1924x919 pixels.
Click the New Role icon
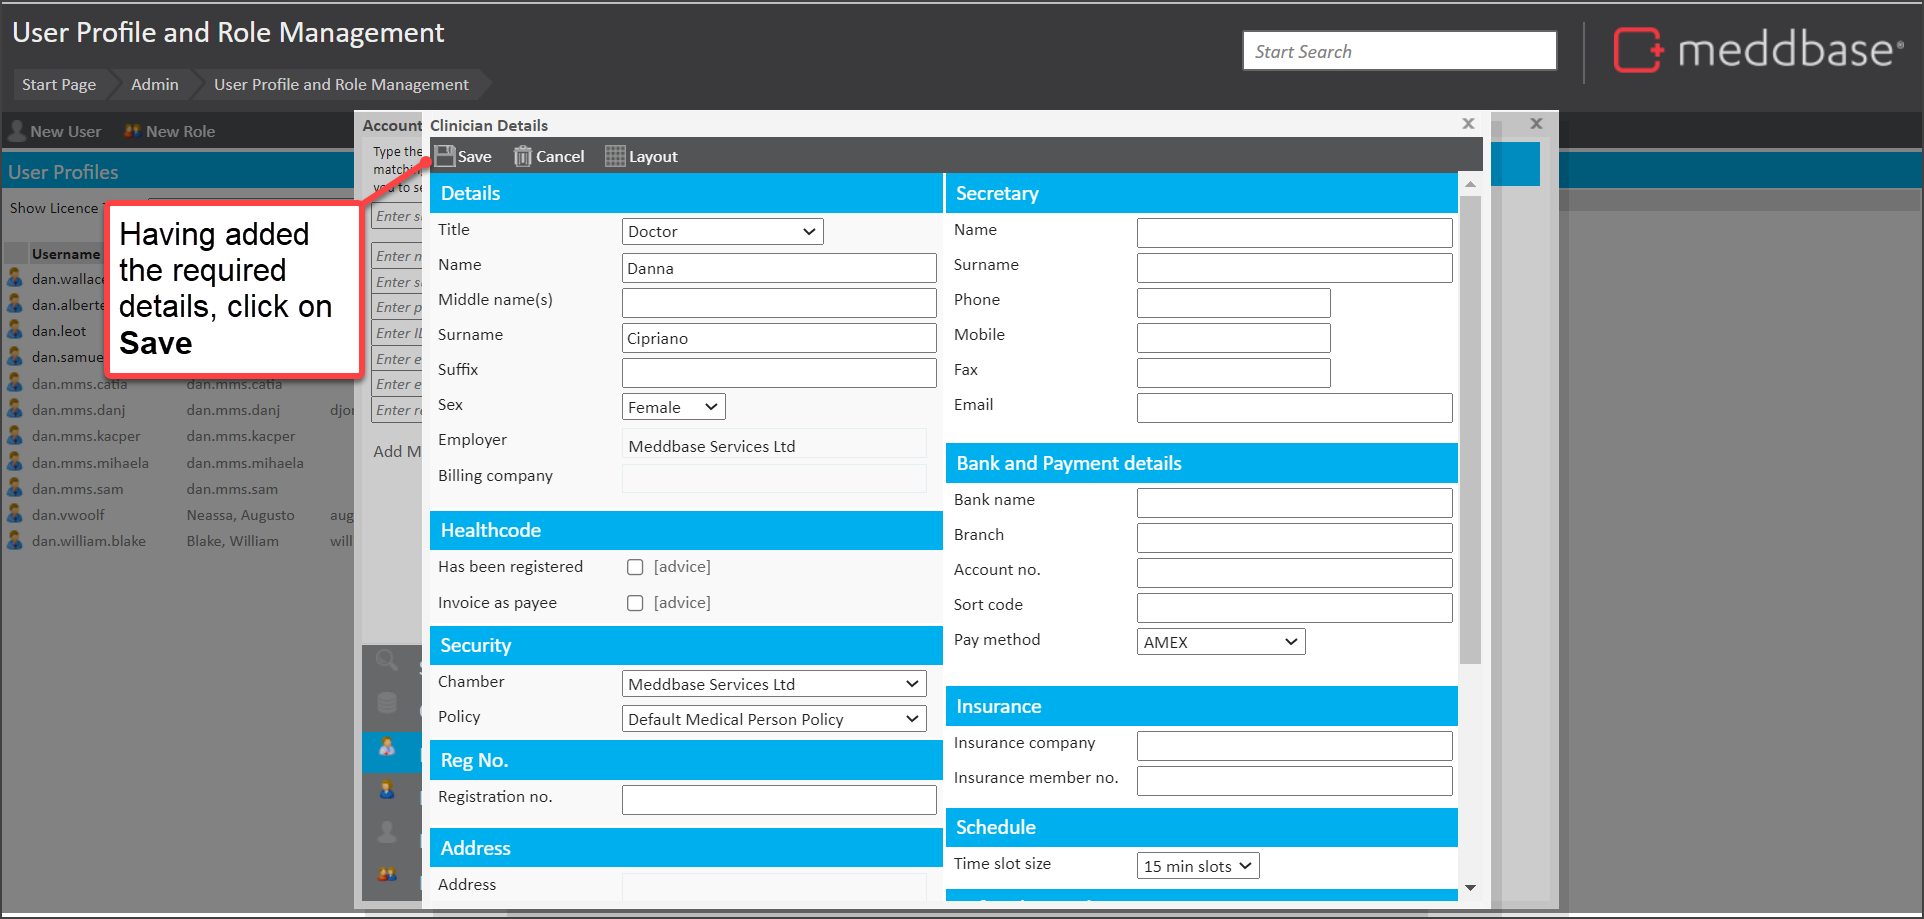tap(132, 131)
